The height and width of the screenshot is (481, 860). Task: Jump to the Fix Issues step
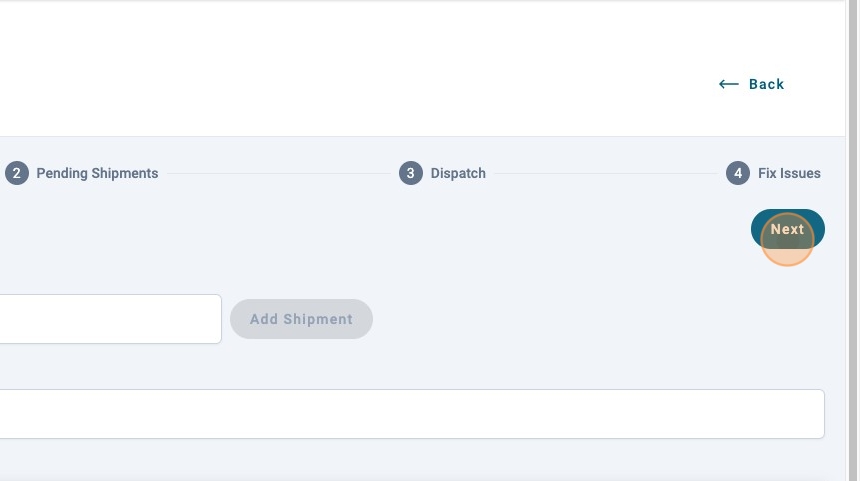click(789, 173)
